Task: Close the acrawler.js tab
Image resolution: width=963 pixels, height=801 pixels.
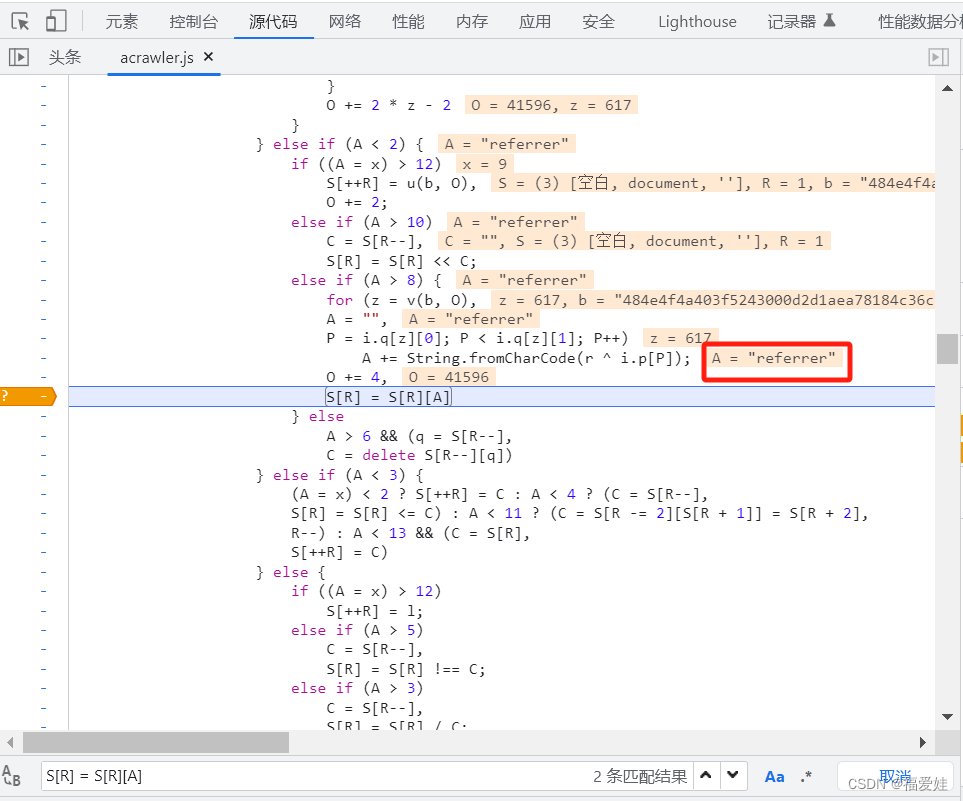Action: click(208, 57)
